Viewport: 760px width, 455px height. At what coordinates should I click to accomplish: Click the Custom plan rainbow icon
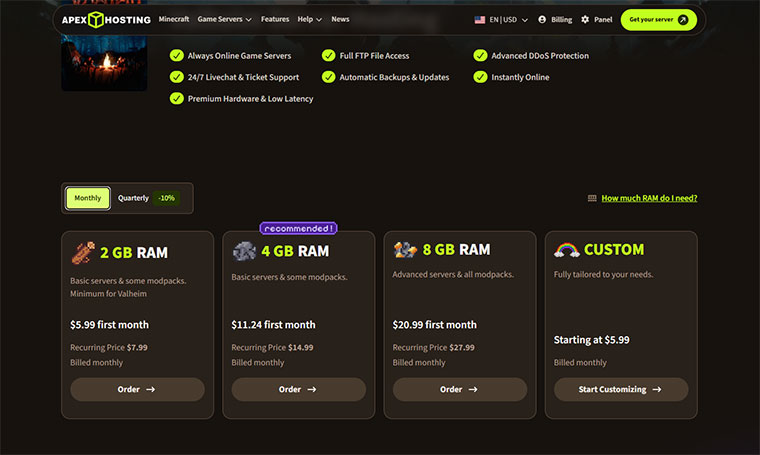pyautogui.click(x=567, y=250)
